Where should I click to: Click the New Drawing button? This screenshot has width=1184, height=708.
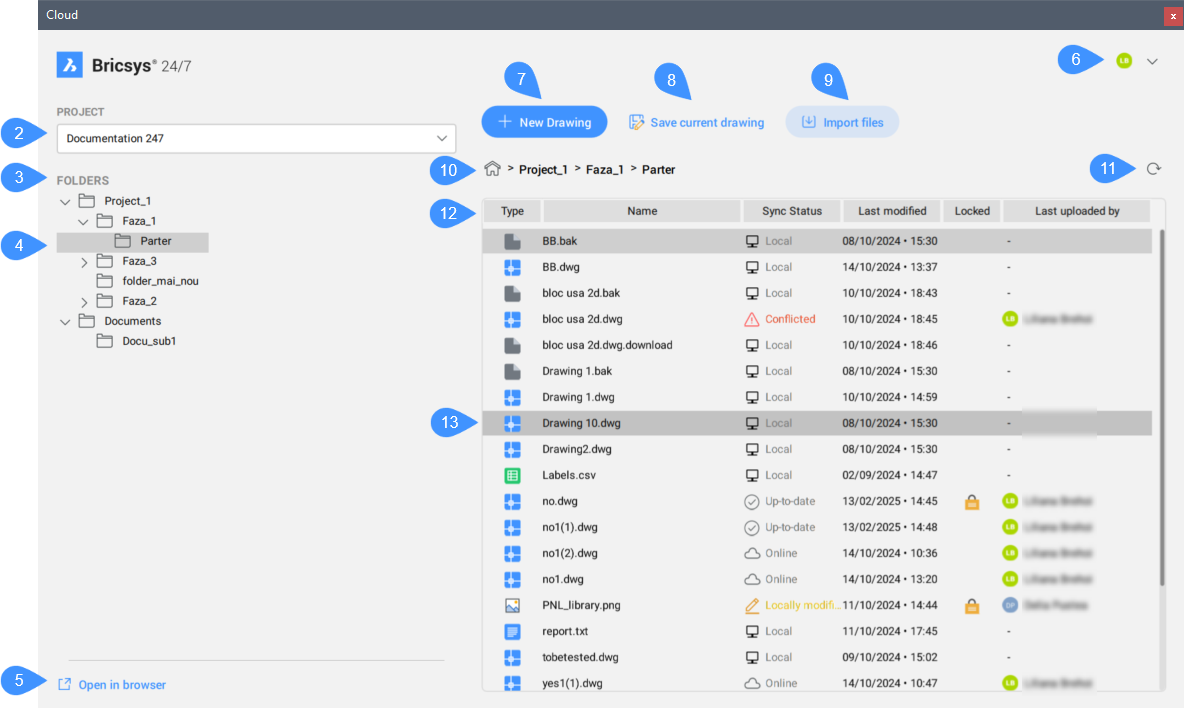coord(544,122)
